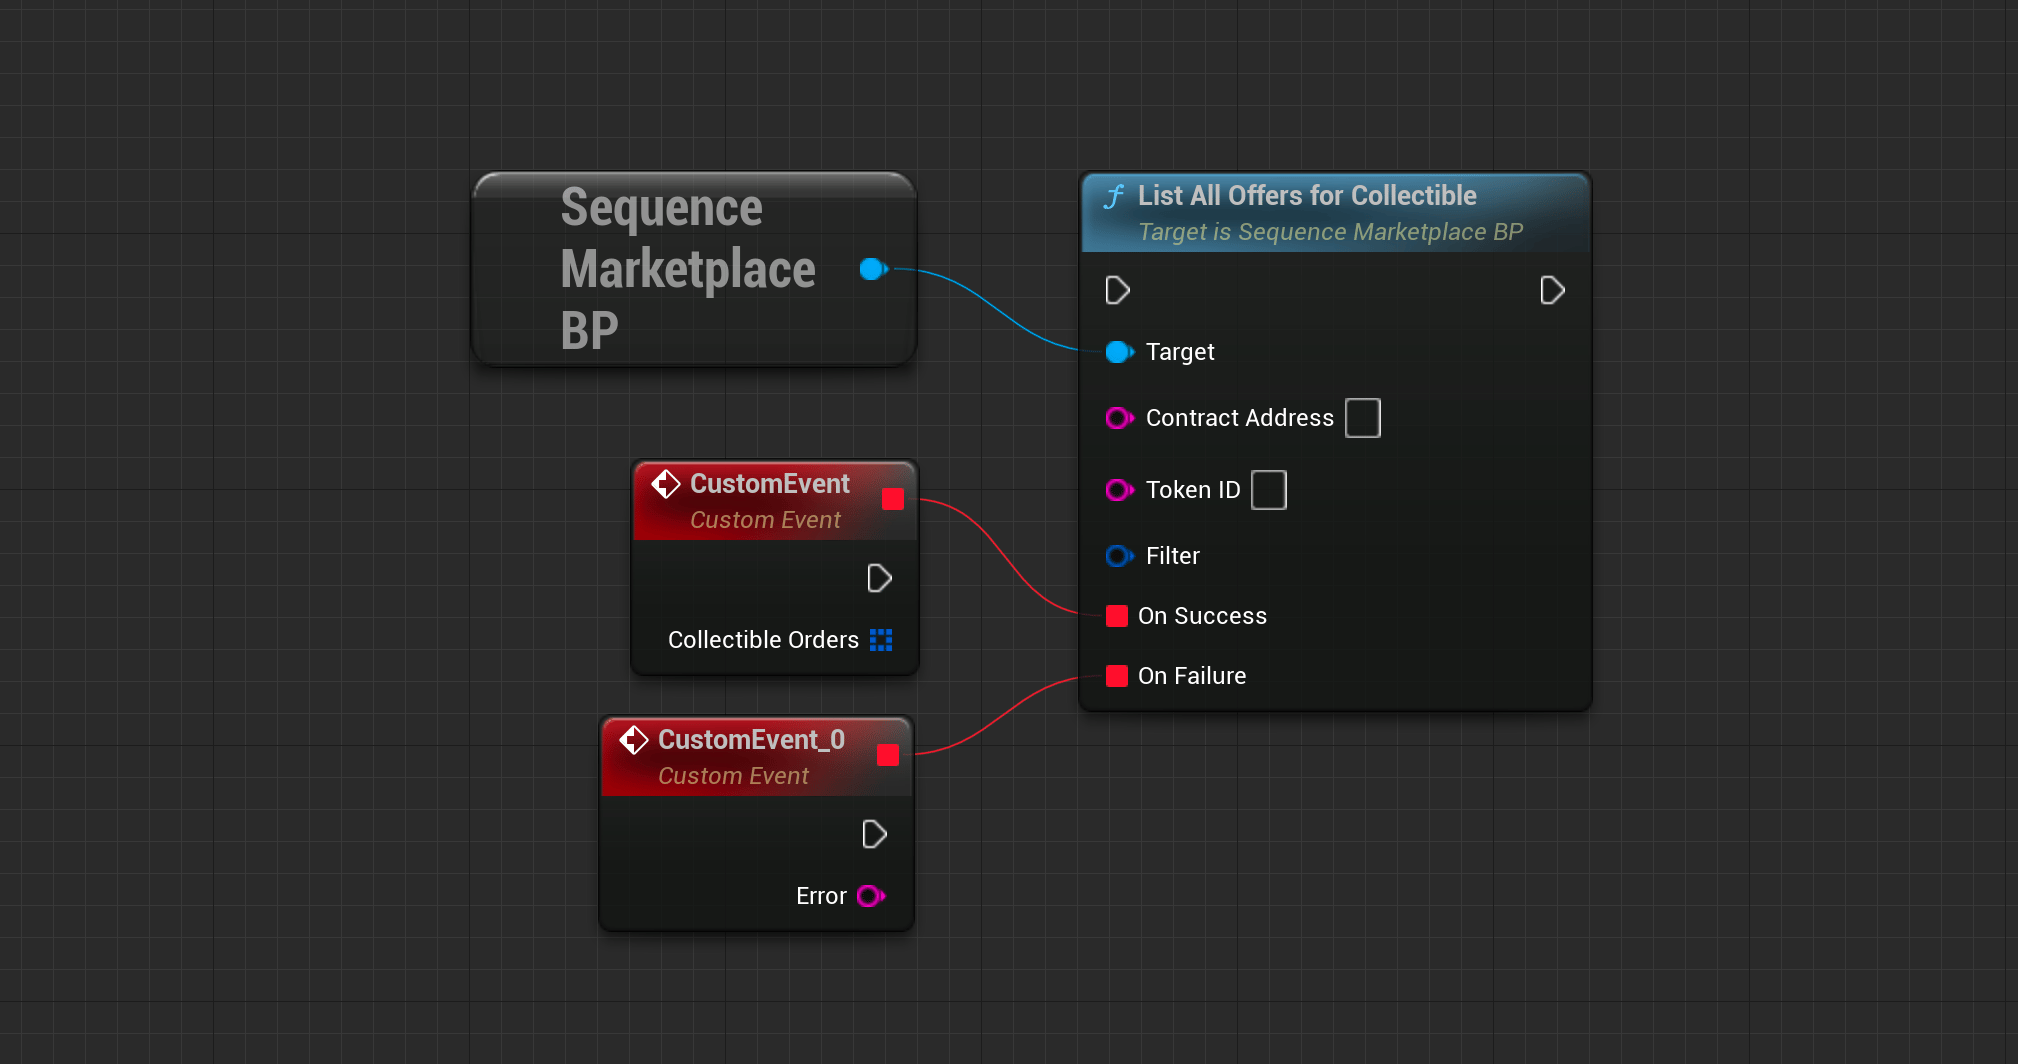The image size is (2018, 1064).
Task: Click the input execution pin of List All Offers
Action: [x=1118, y=291]
